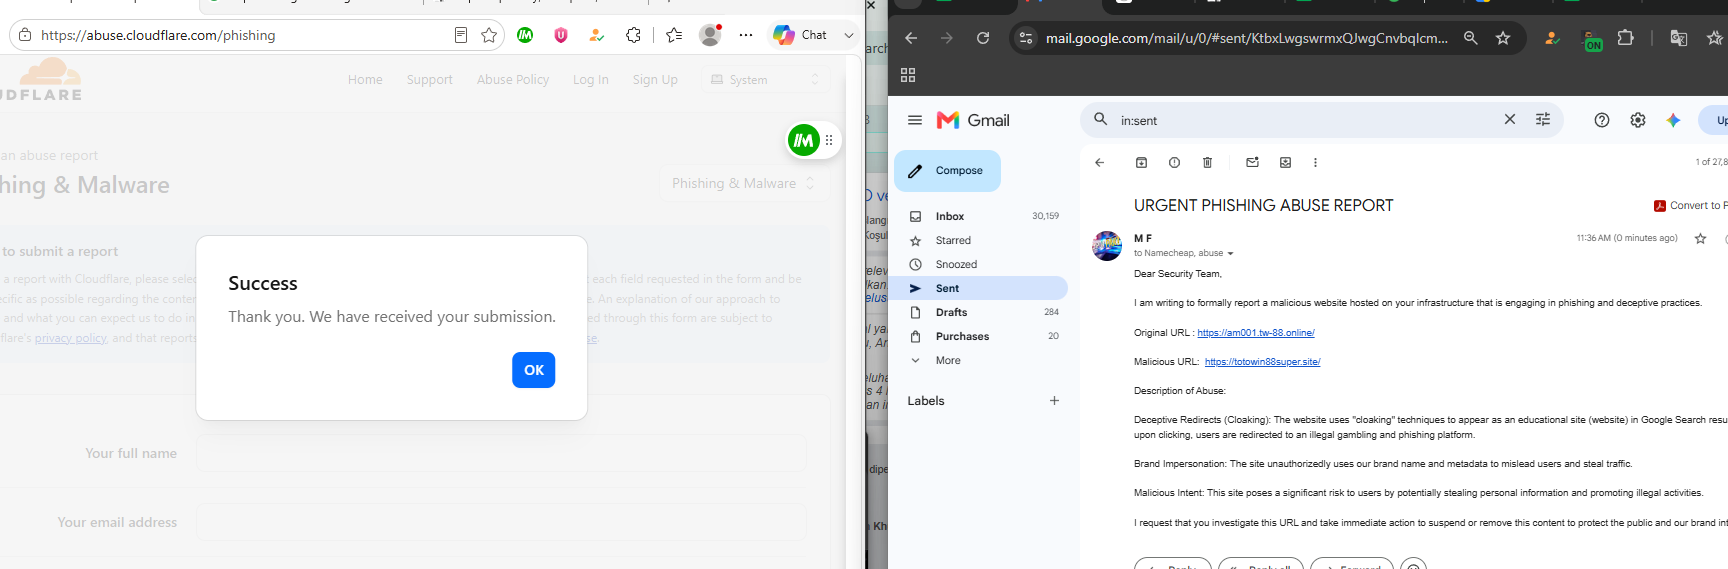Delete the open email with trash icon

point(1207,162)
